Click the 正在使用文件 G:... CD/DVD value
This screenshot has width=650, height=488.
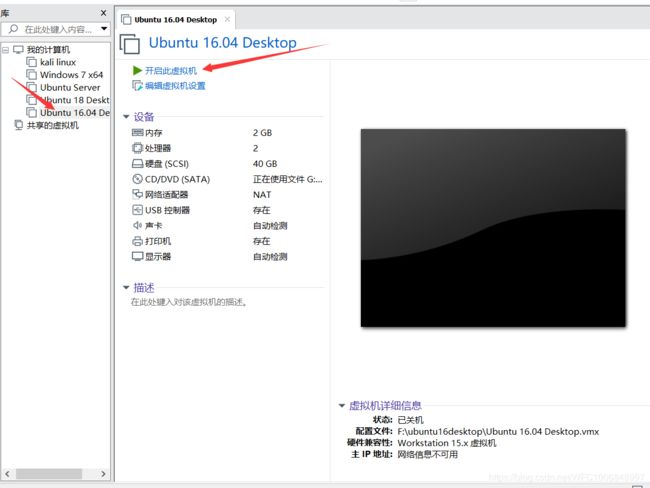click(287, 179)
